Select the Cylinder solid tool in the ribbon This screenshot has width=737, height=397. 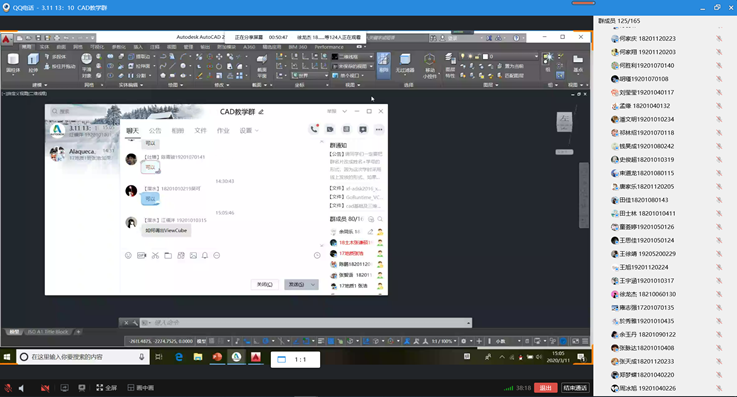click(13, 62)
